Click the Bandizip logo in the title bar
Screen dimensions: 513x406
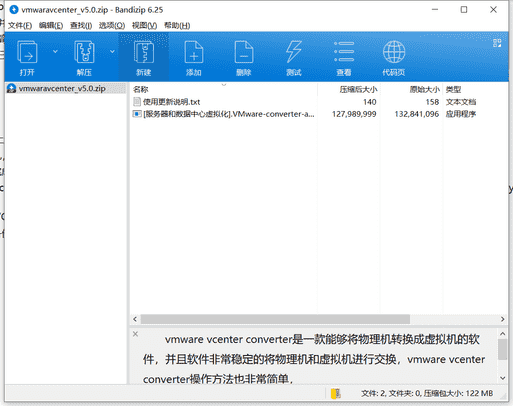[14, 10]
